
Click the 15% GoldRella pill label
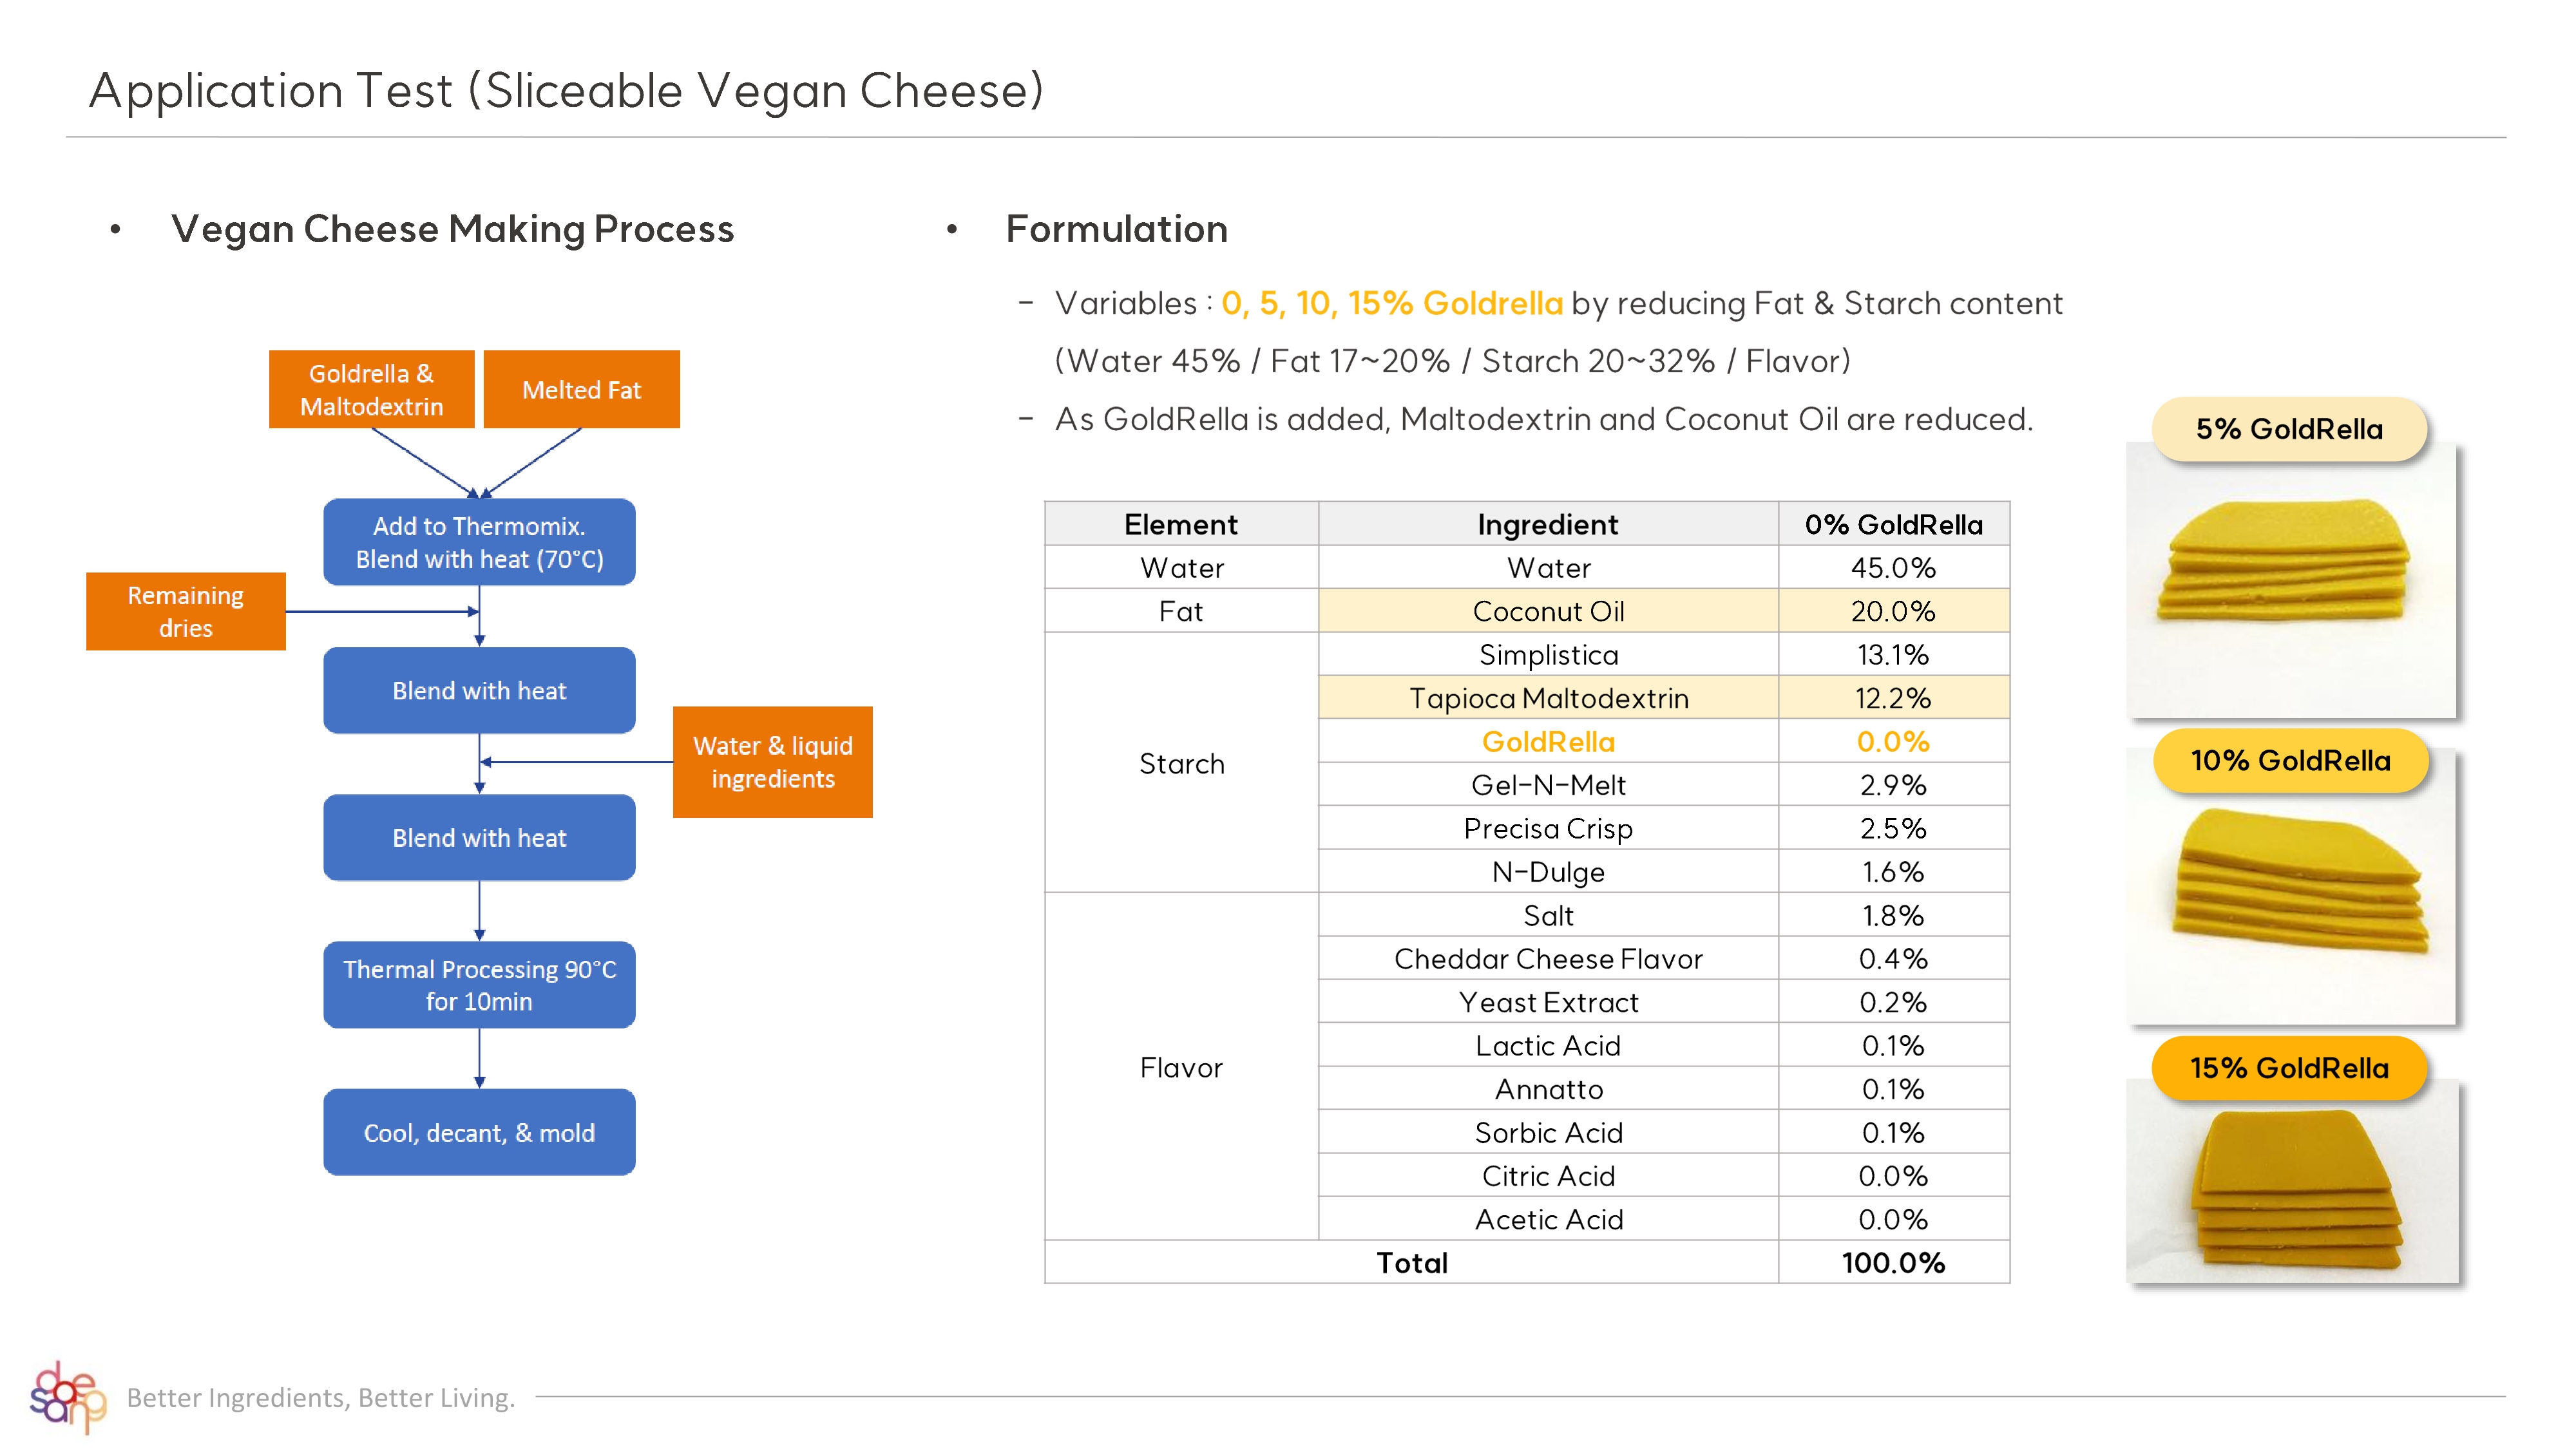2289,1068
